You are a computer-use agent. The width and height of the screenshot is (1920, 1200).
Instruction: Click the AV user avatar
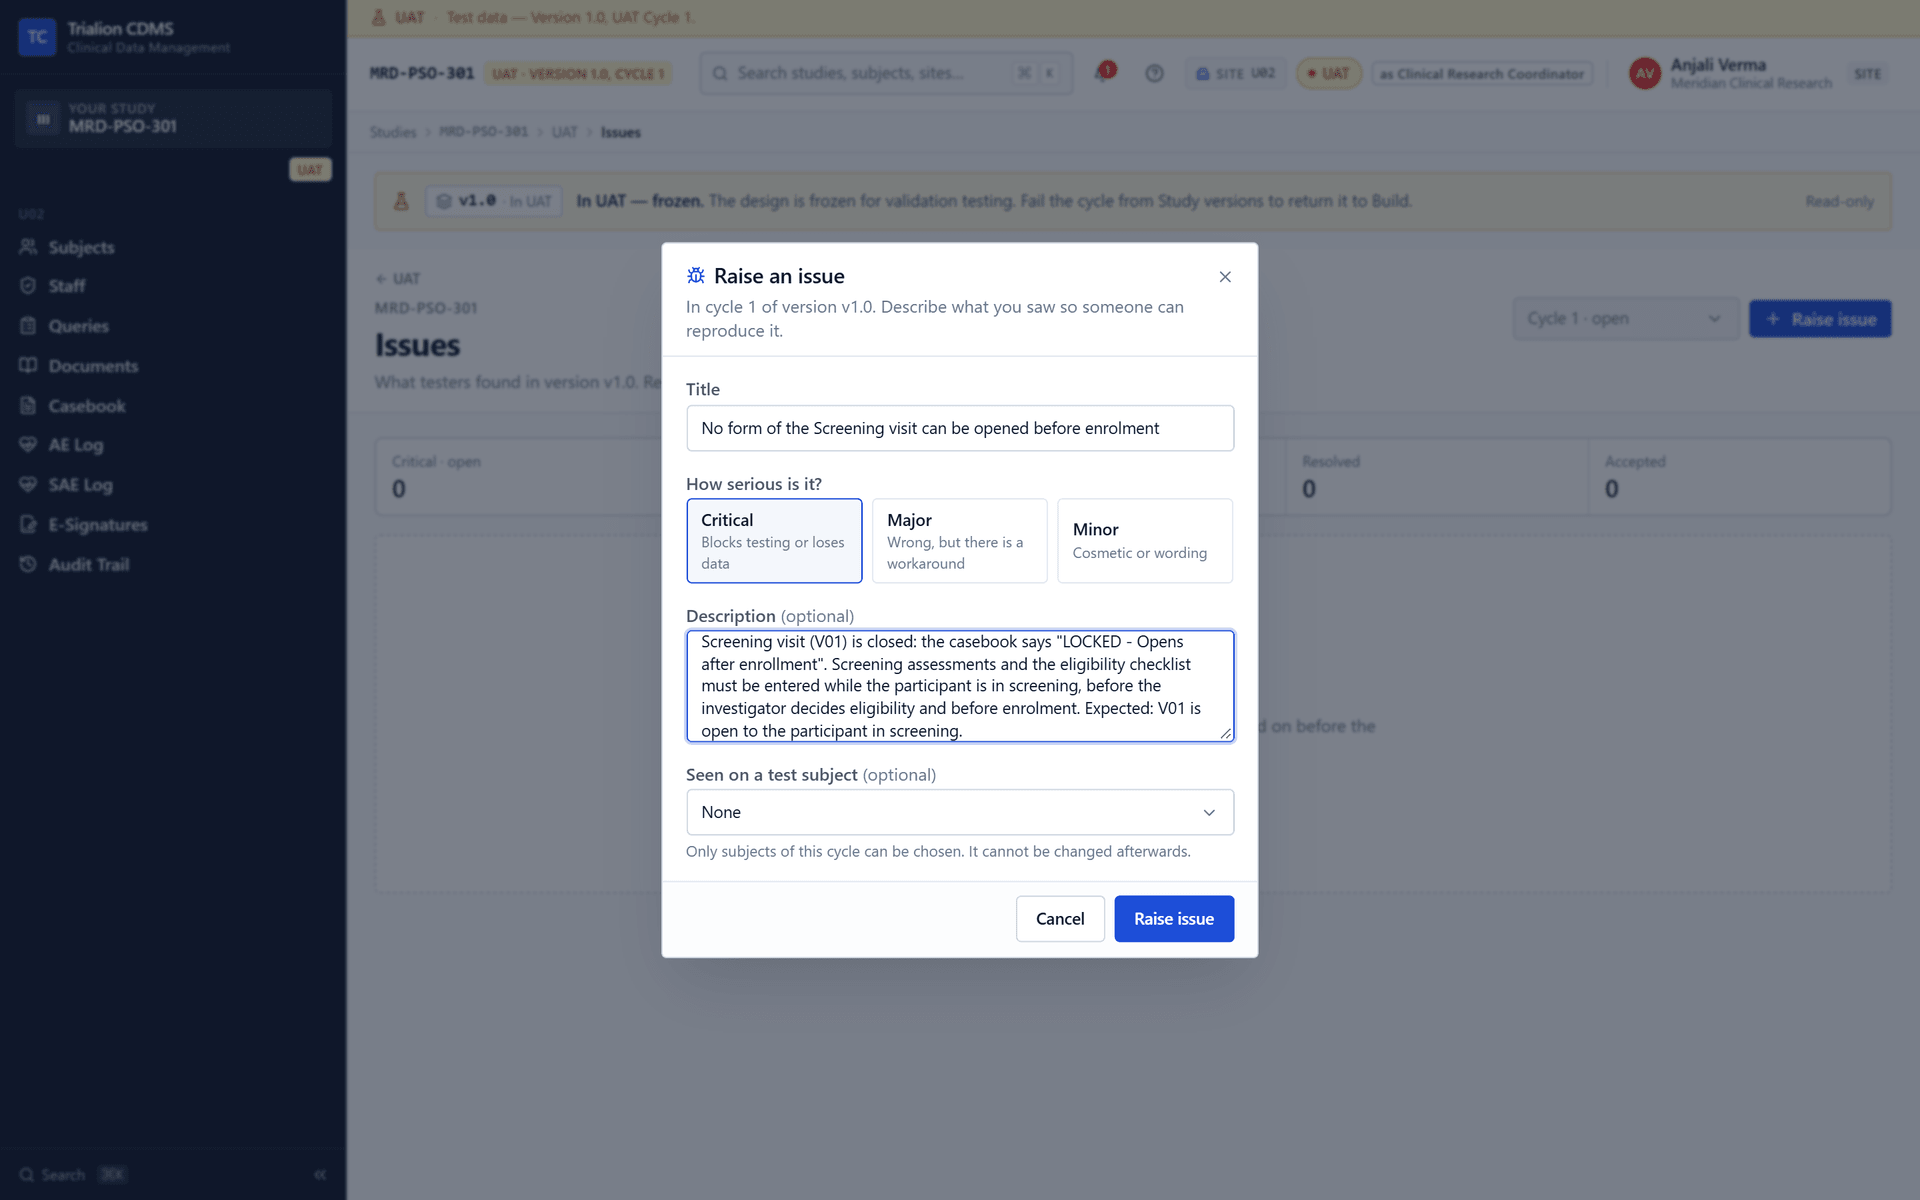tap(1645, 73)
